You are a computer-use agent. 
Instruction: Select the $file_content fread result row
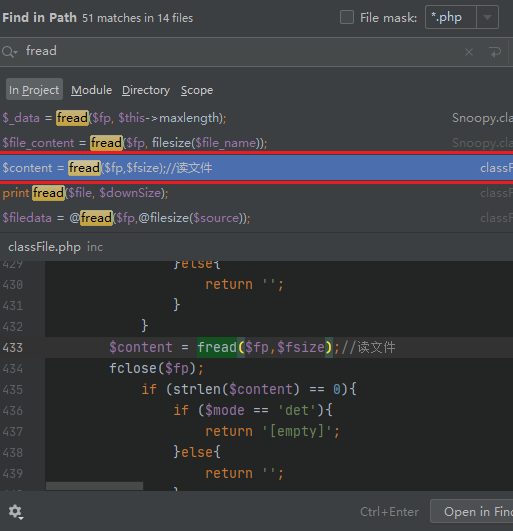pos(256,143)
